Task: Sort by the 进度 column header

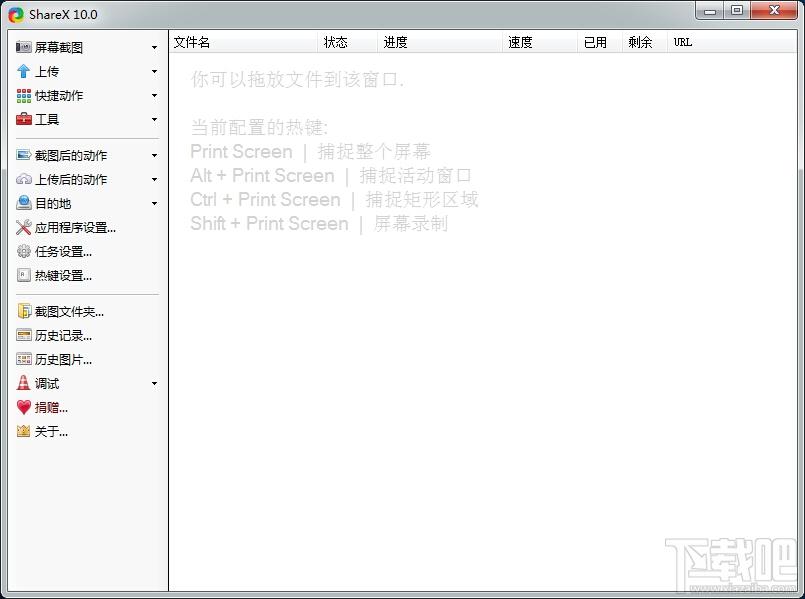Action: pyautogui.click(x=440, y=42)
